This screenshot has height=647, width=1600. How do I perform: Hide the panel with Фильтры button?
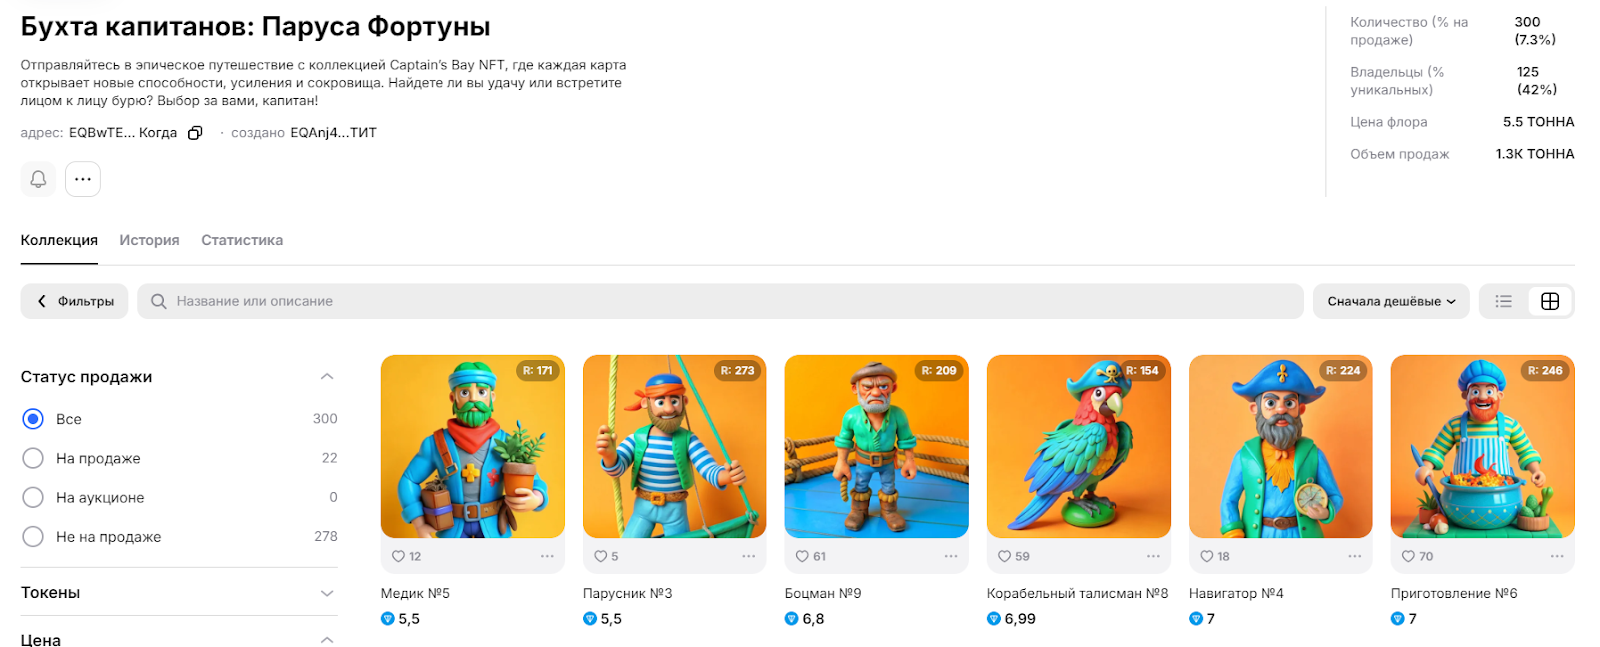click(74, 301)
